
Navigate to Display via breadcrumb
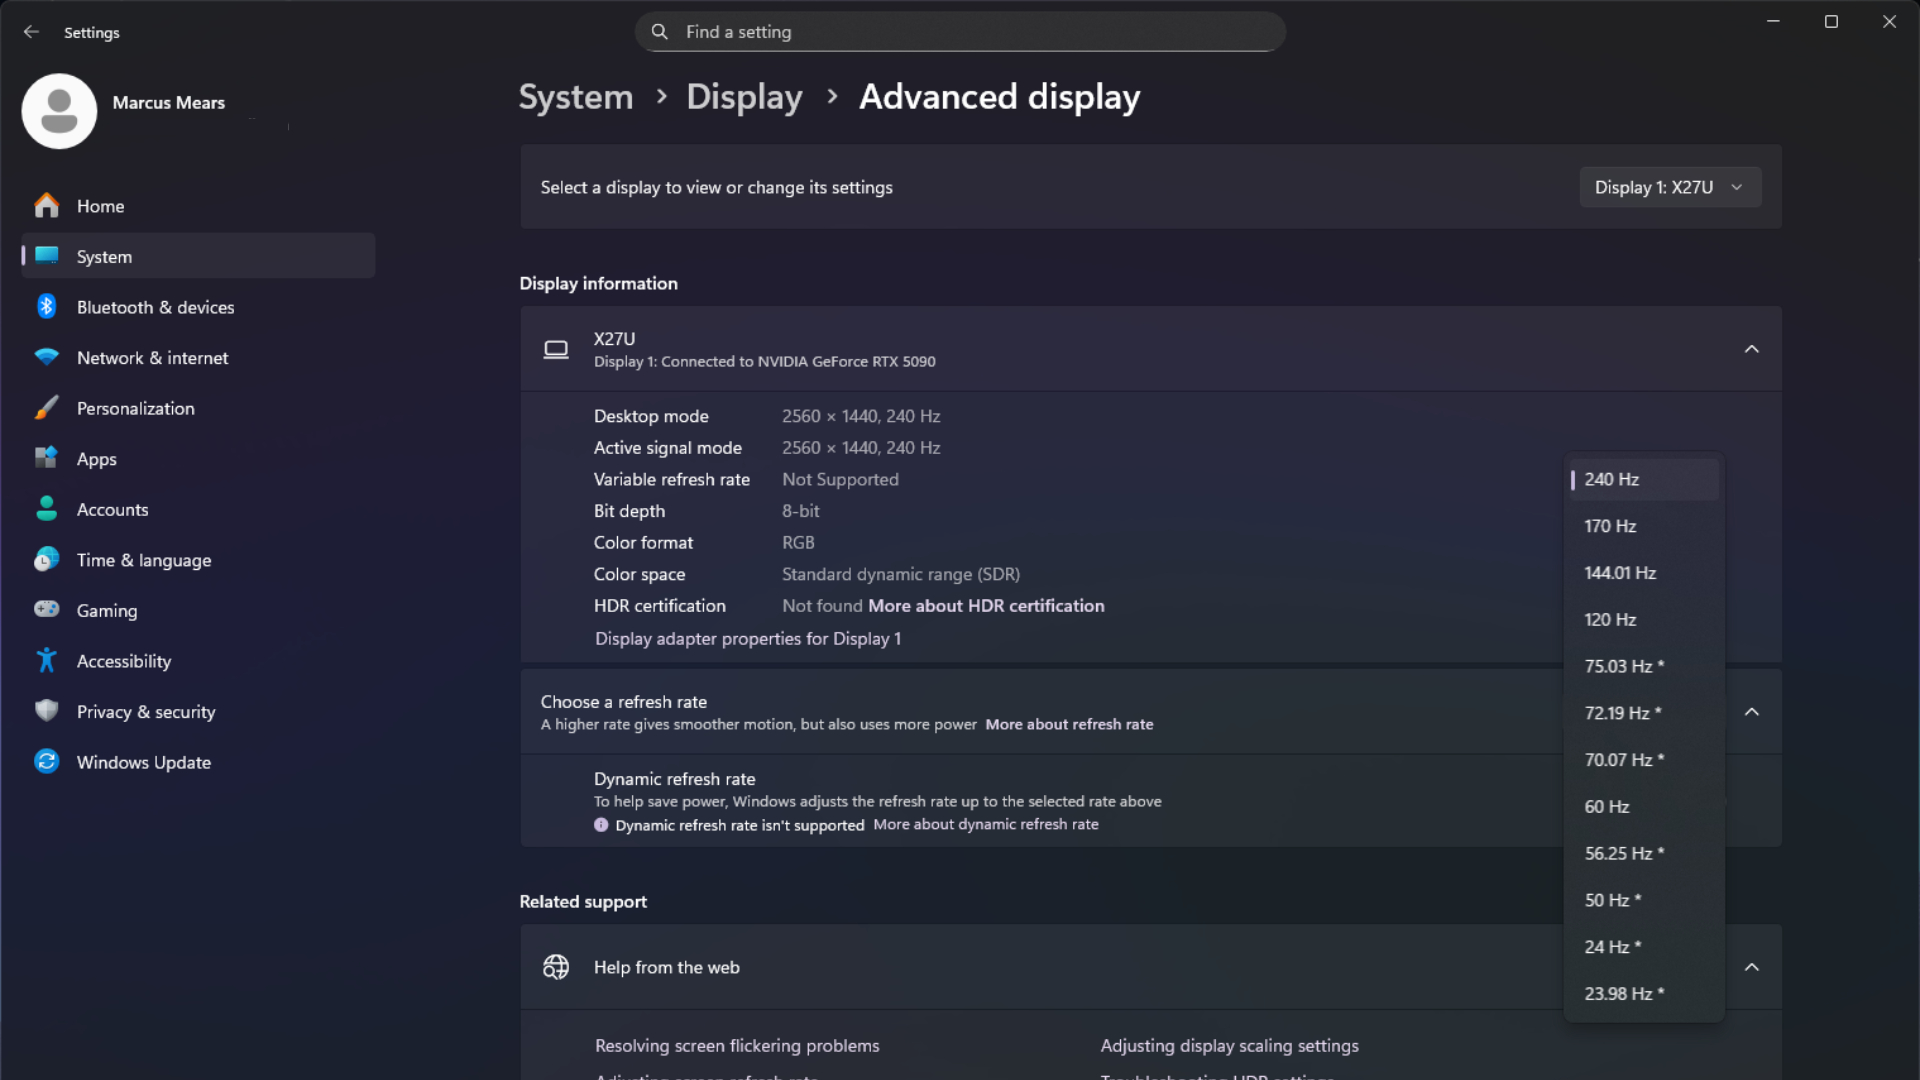point(744,96)
